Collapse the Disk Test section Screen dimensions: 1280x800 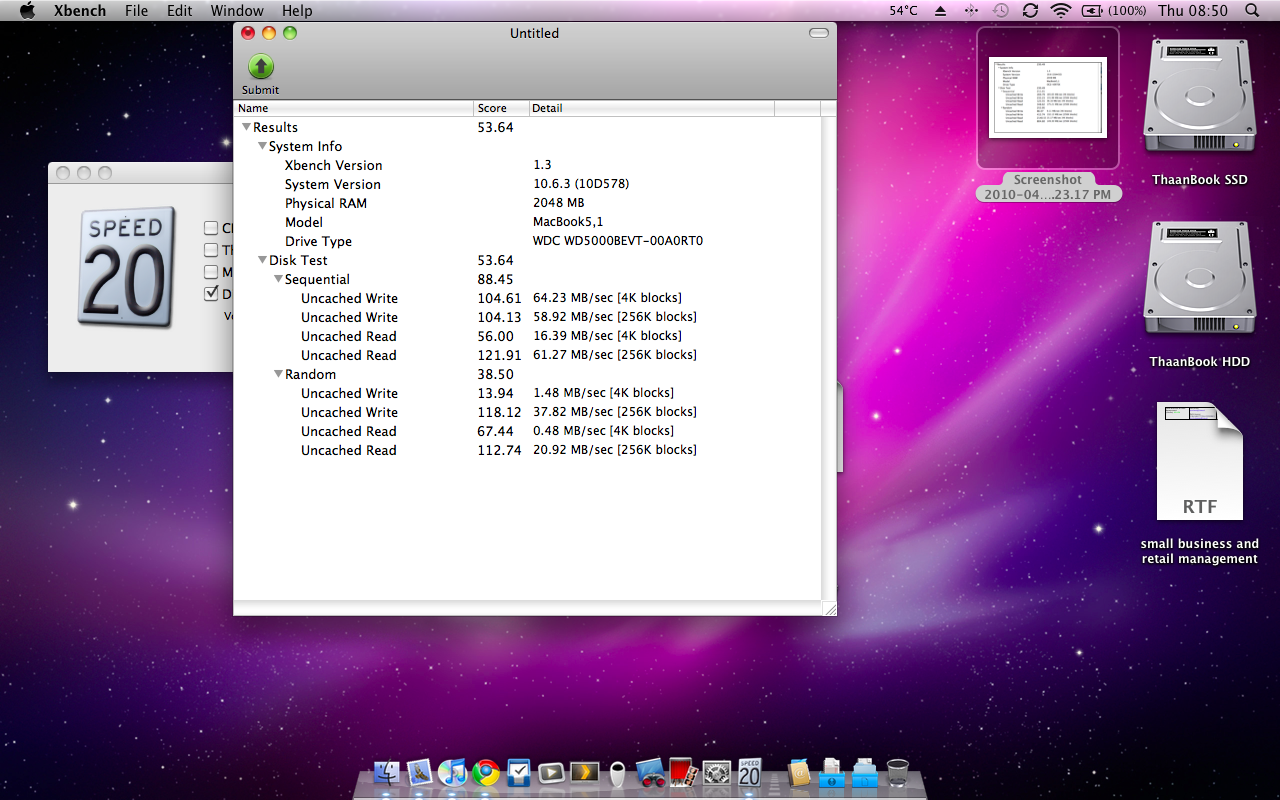(x=262, y=260)
